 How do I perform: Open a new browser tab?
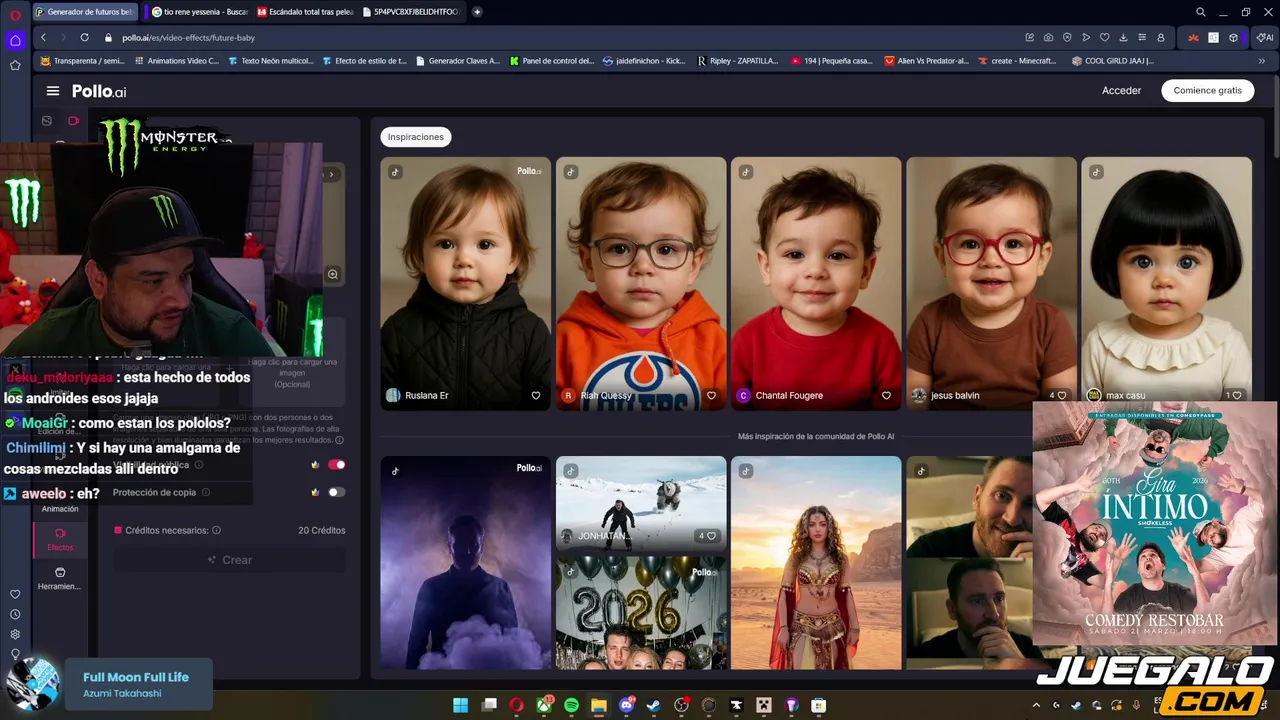477,12
